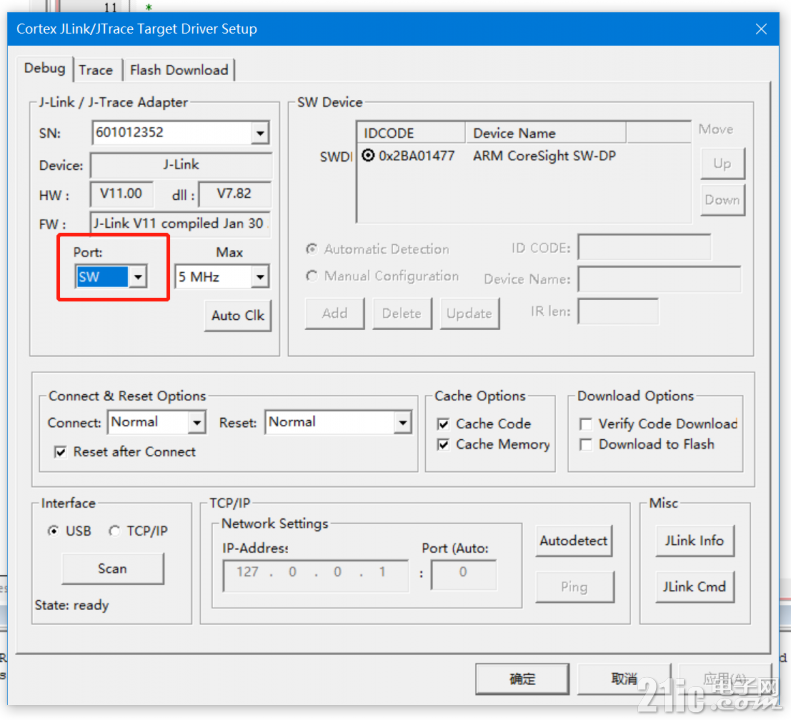The image size is (791, 720).
Task: Select the 0x2BA01477 IDCODE radio entry
Action: click(x=368, y=155)
